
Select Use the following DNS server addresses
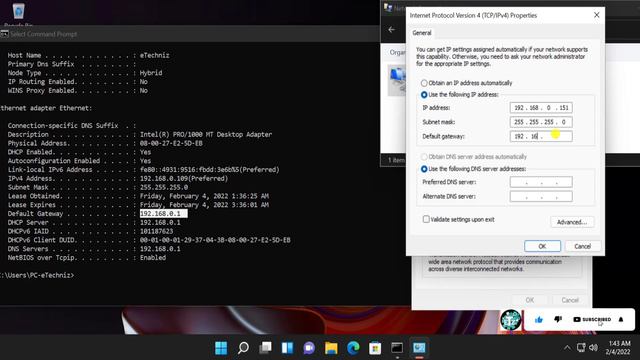[473, 169]
